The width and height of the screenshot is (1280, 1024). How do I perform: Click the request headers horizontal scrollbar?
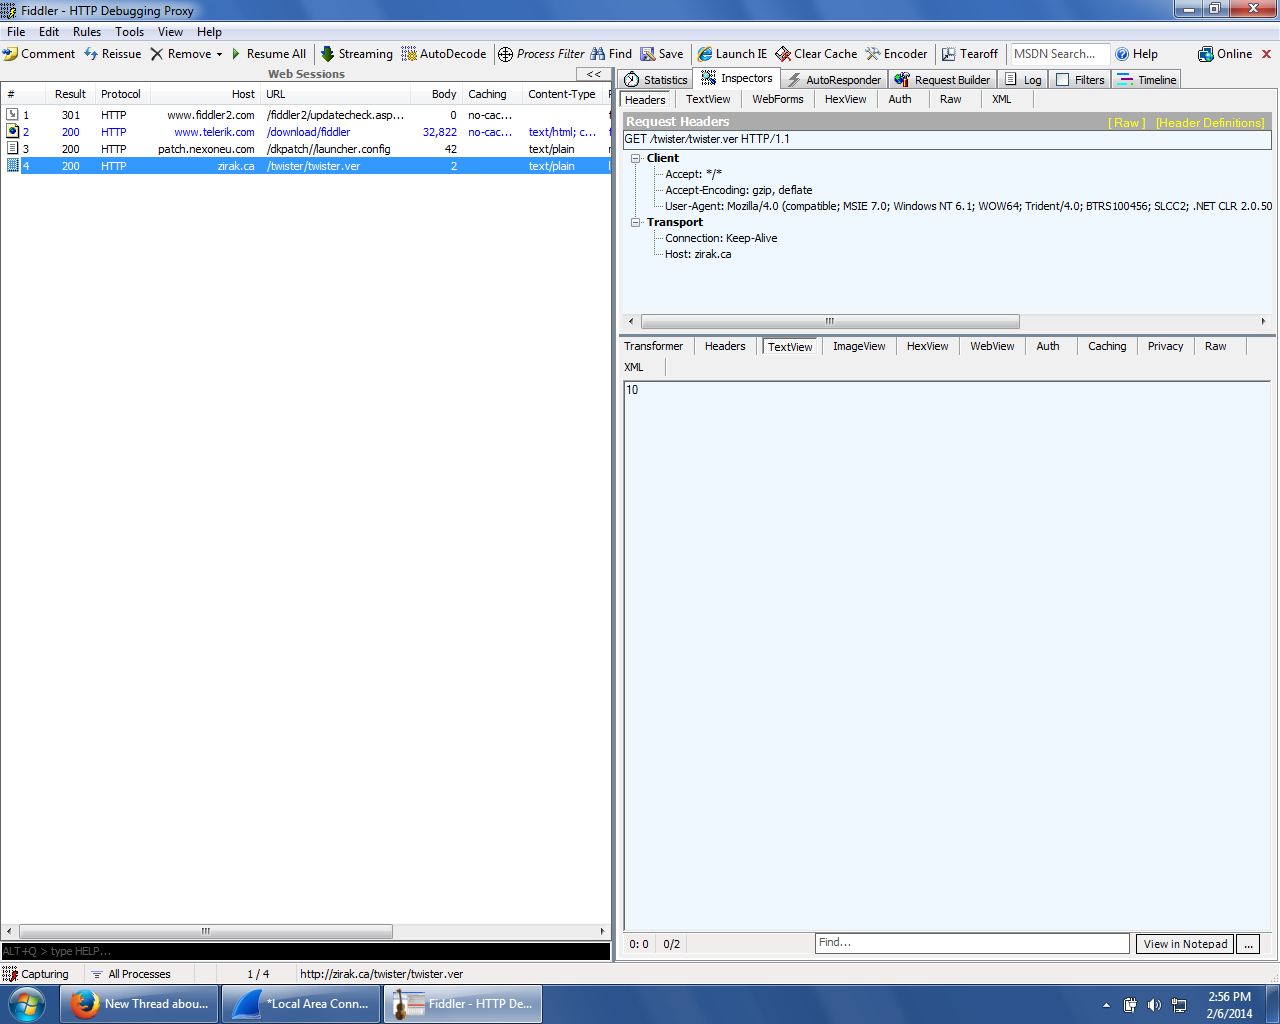point(830,322)
